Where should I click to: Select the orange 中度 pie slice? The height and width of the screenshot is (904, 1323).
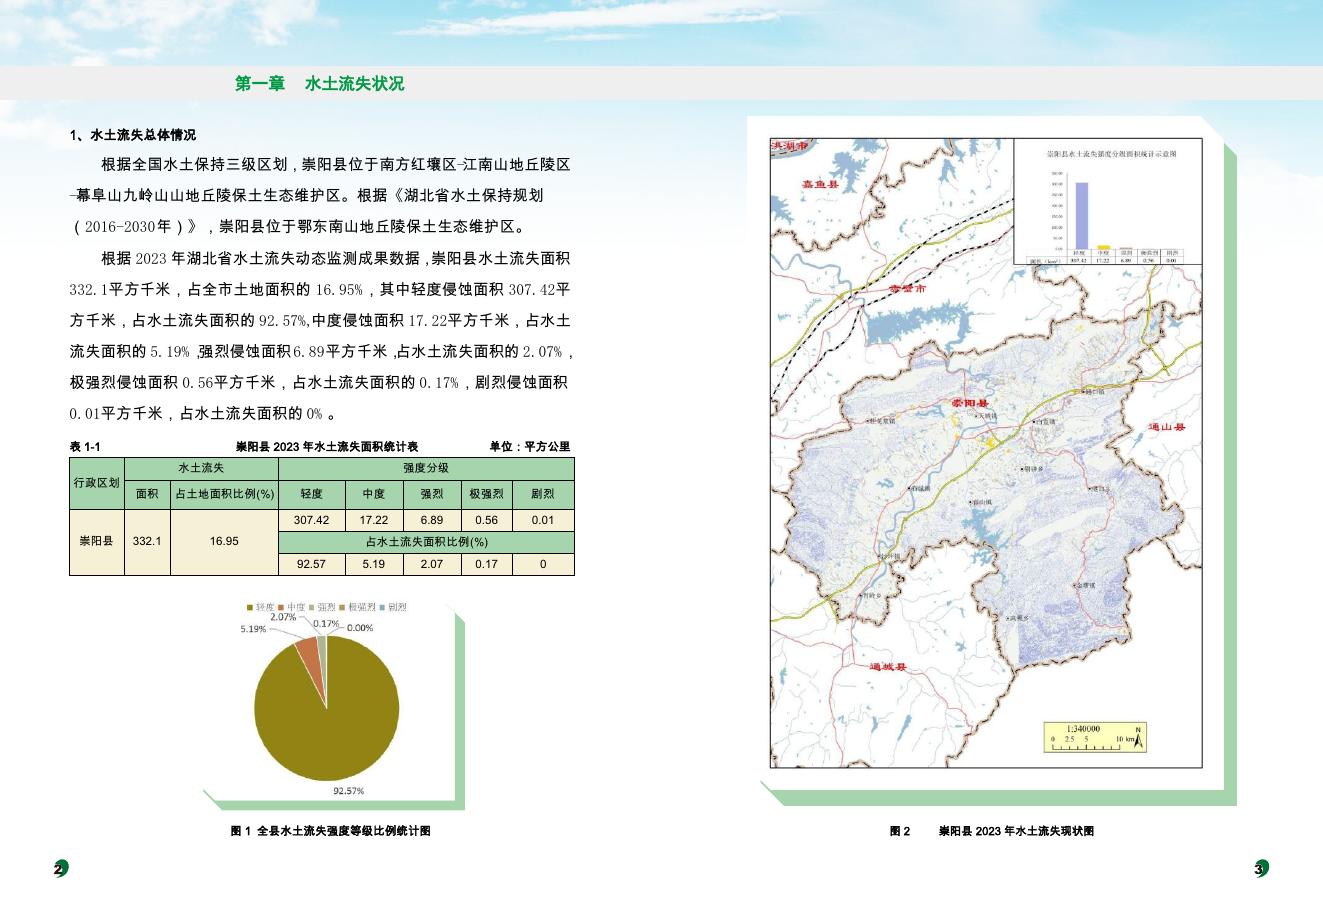[x=311, y=661]
